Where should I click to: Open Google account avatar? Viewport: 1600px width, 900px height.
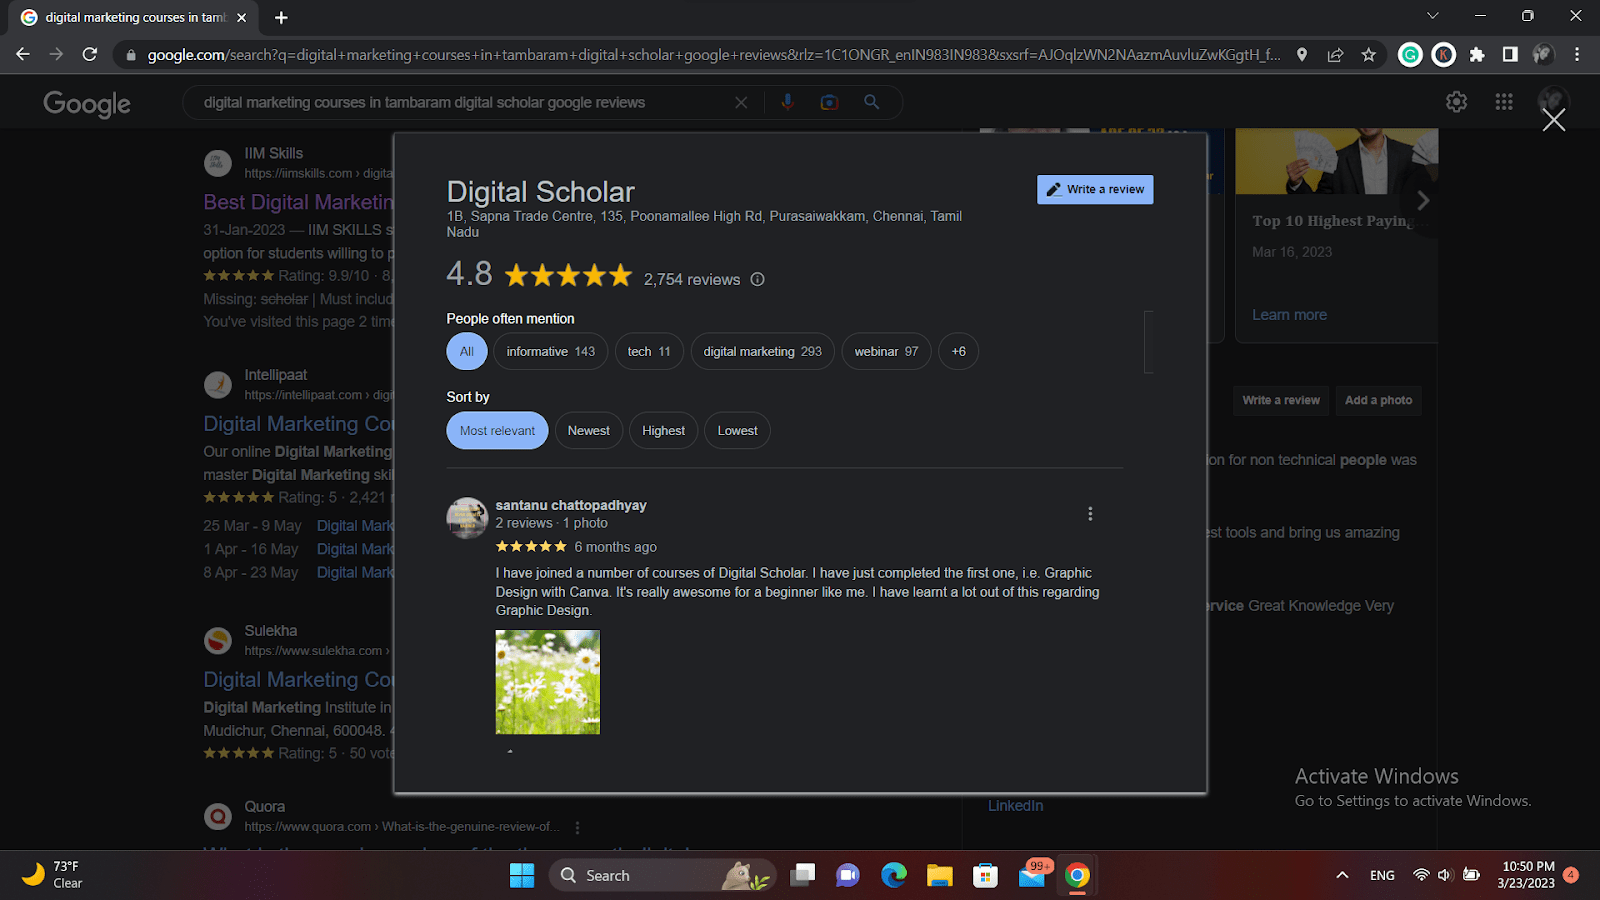[x=1552, y=99]
